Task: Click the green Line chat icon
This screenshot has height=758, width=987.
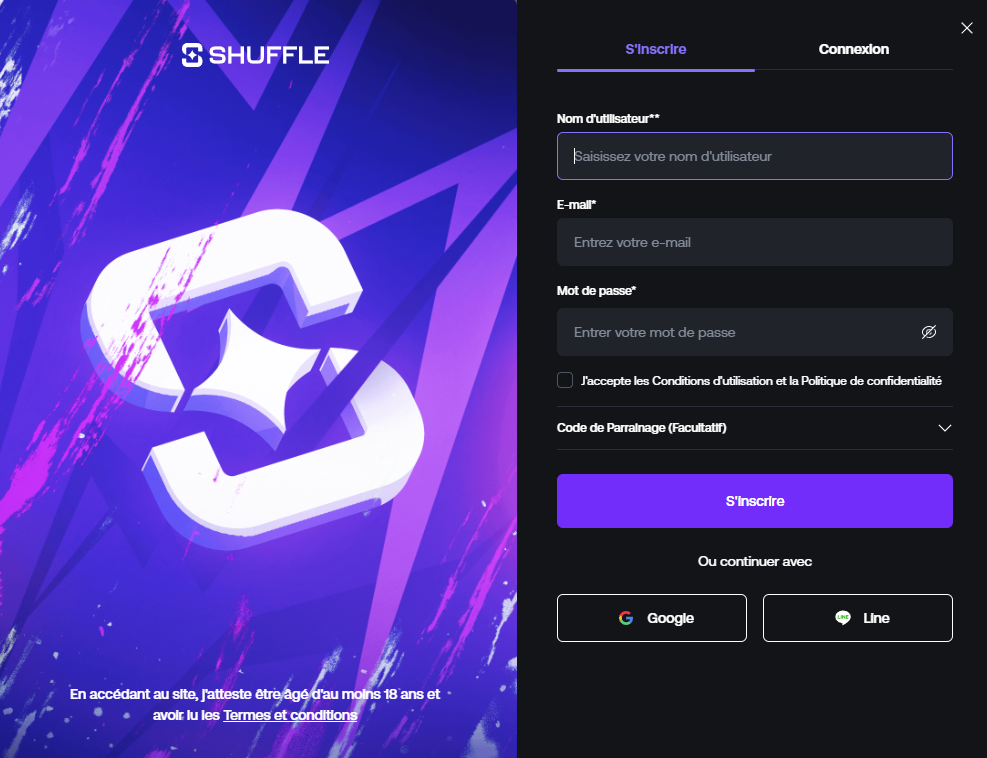Action: click(843, 618)
